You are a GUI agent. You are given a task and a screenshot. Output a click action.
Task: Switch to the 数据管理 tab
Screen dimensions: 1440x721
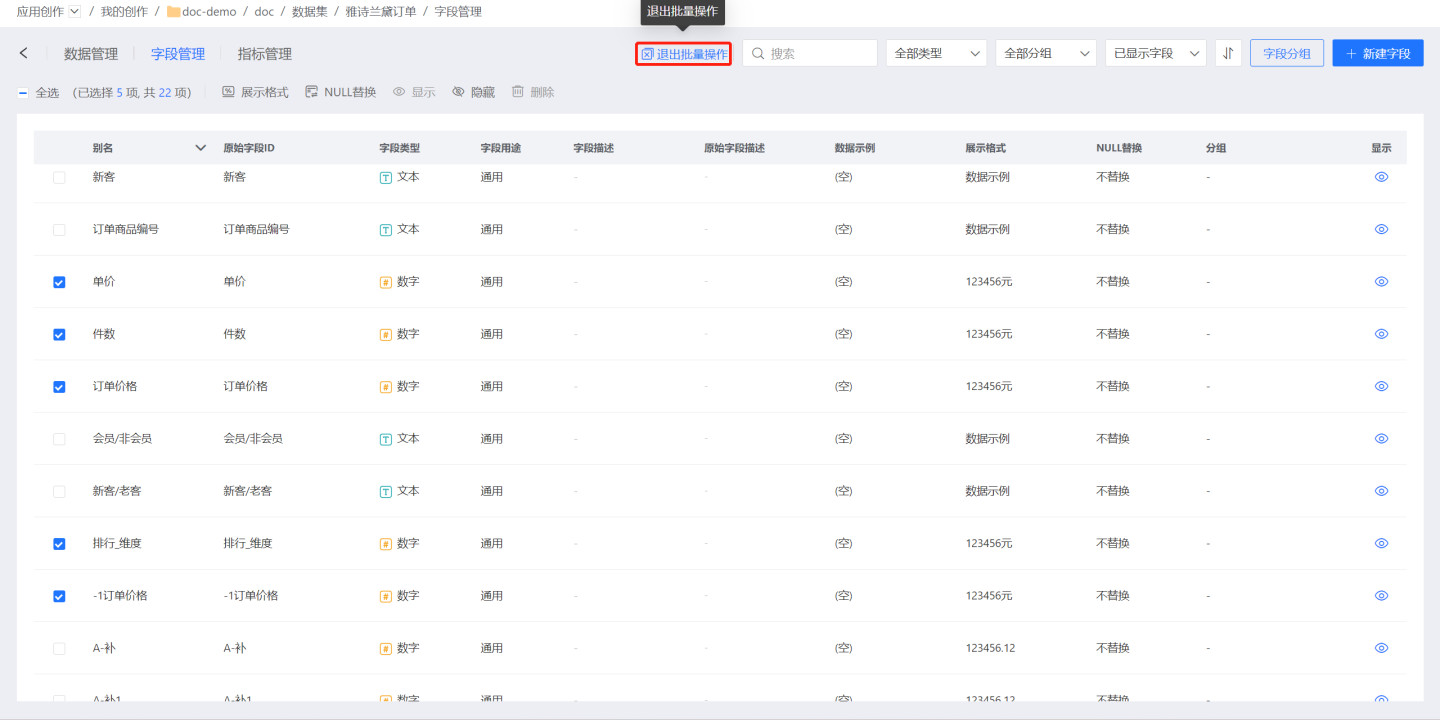91,54
